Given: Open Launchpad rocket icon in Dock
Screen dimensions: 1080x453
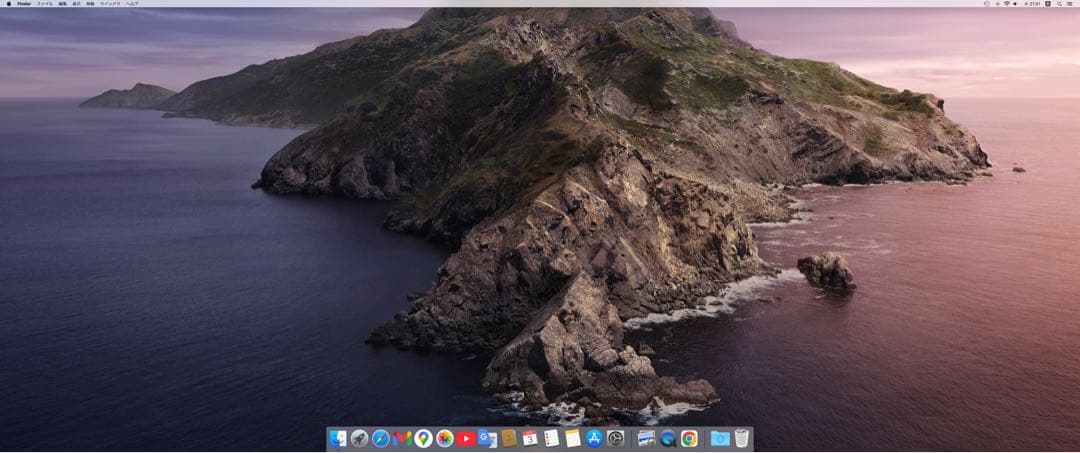Looking at the screenshot, I should (359, 438).
